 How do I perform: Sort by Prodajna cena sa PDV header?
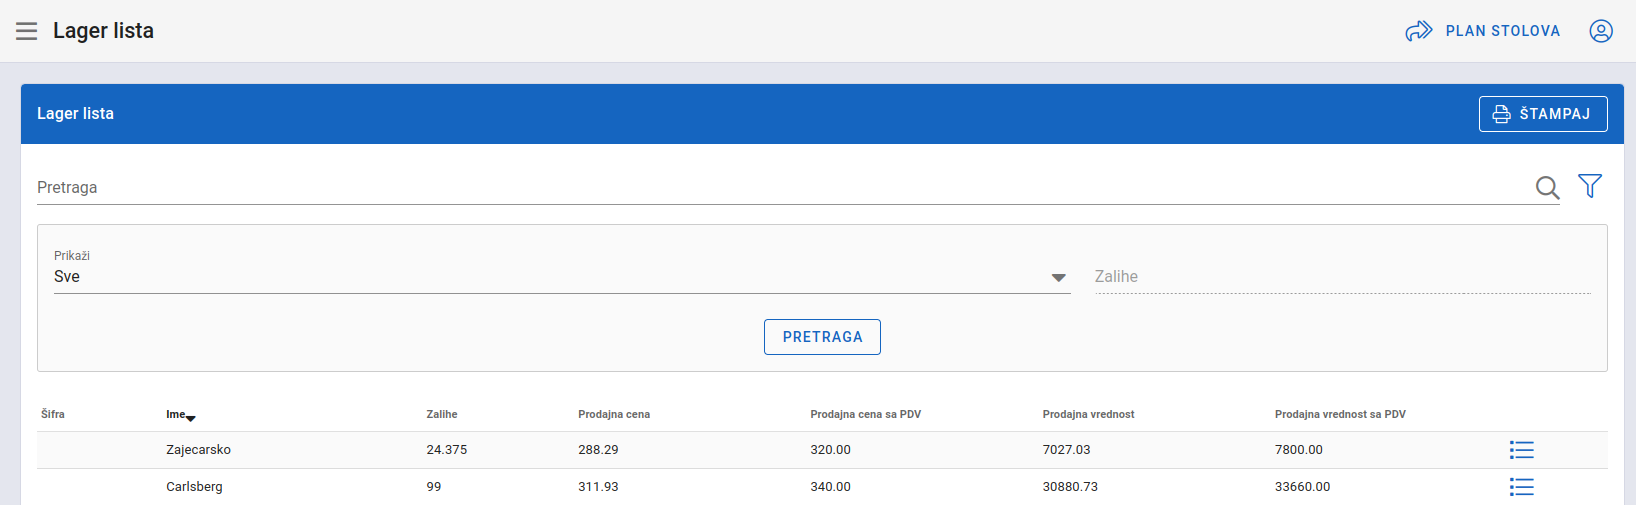866,414
